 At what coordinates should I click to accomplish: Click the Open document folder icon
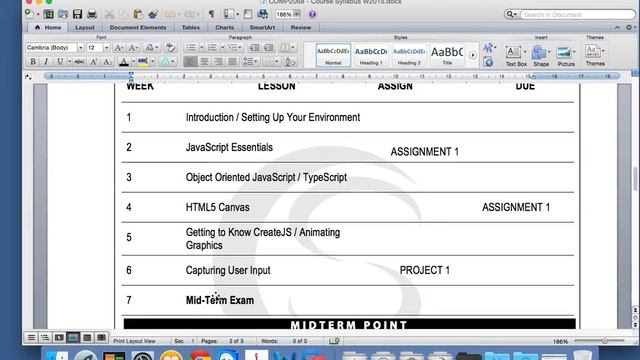click(63, 14)
